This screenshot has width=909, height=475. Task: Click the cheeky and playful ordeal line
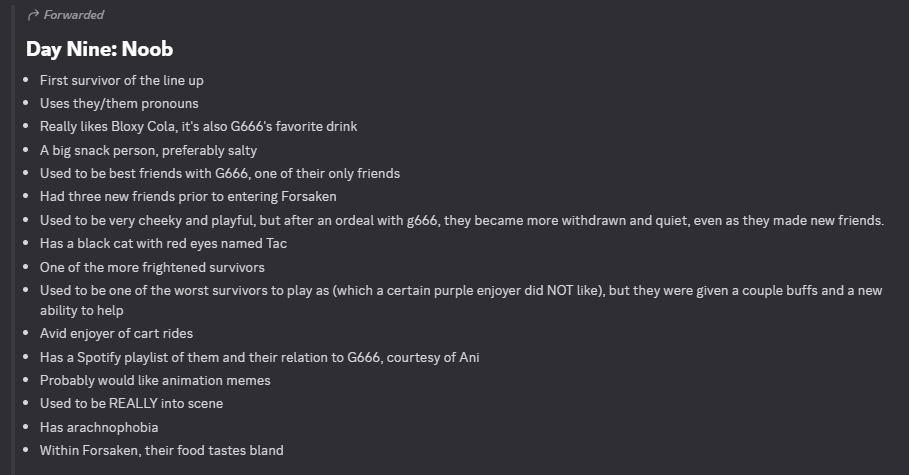[462, 221]
